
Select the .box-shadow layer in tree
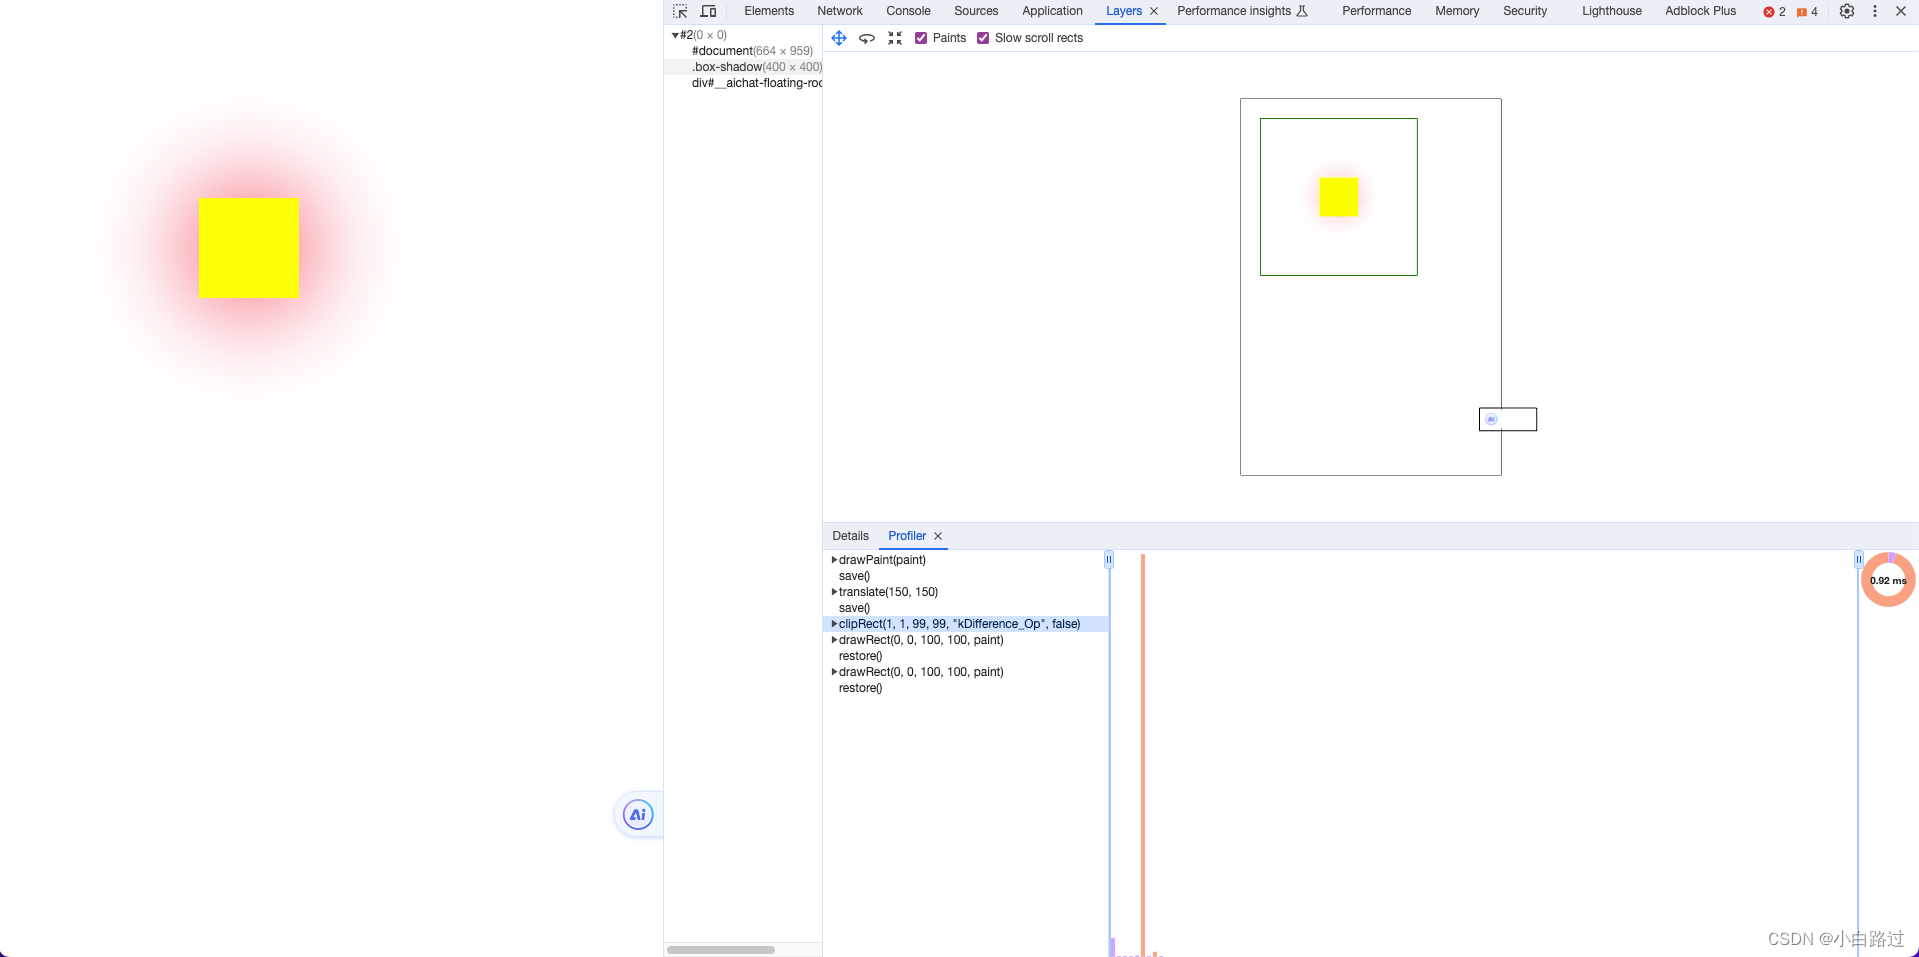click(x=743, y=67)
